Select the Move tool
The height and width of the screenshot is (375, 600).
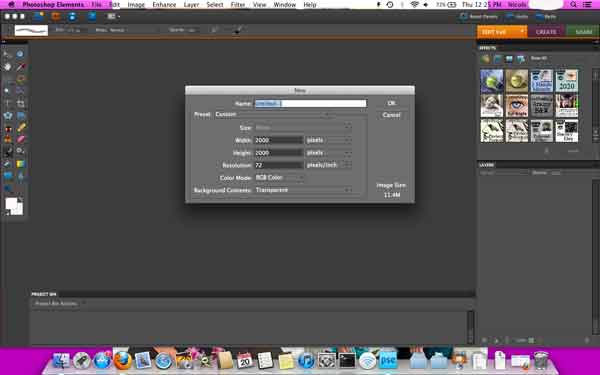7,54
